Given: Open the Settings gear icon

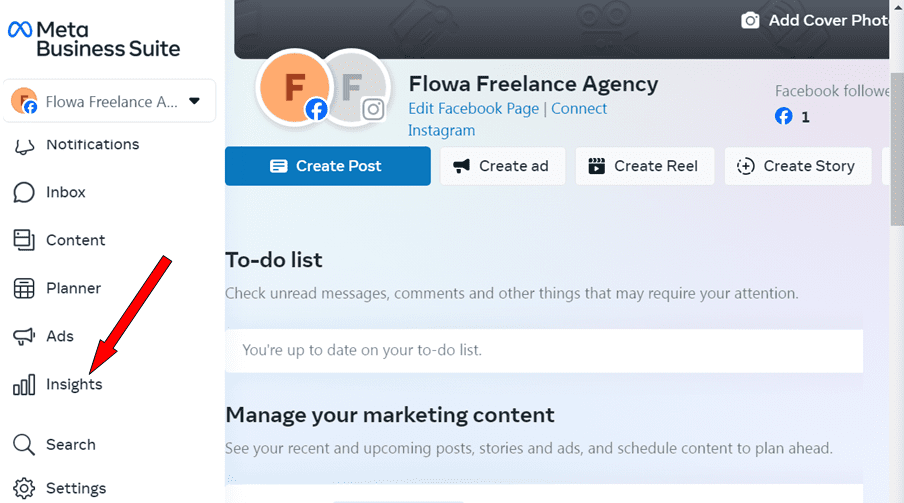Looking at the screenshot, I should click(x=24, y=488).
